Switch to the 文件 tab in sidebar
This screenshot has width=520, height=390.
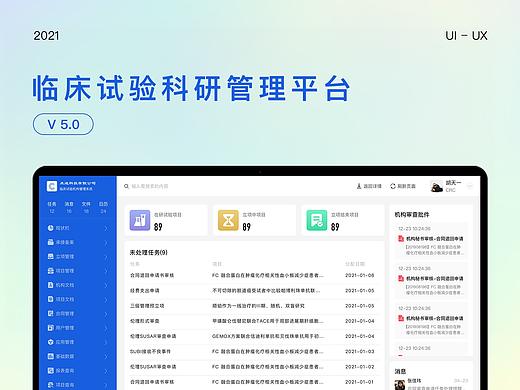pos(86,207)
